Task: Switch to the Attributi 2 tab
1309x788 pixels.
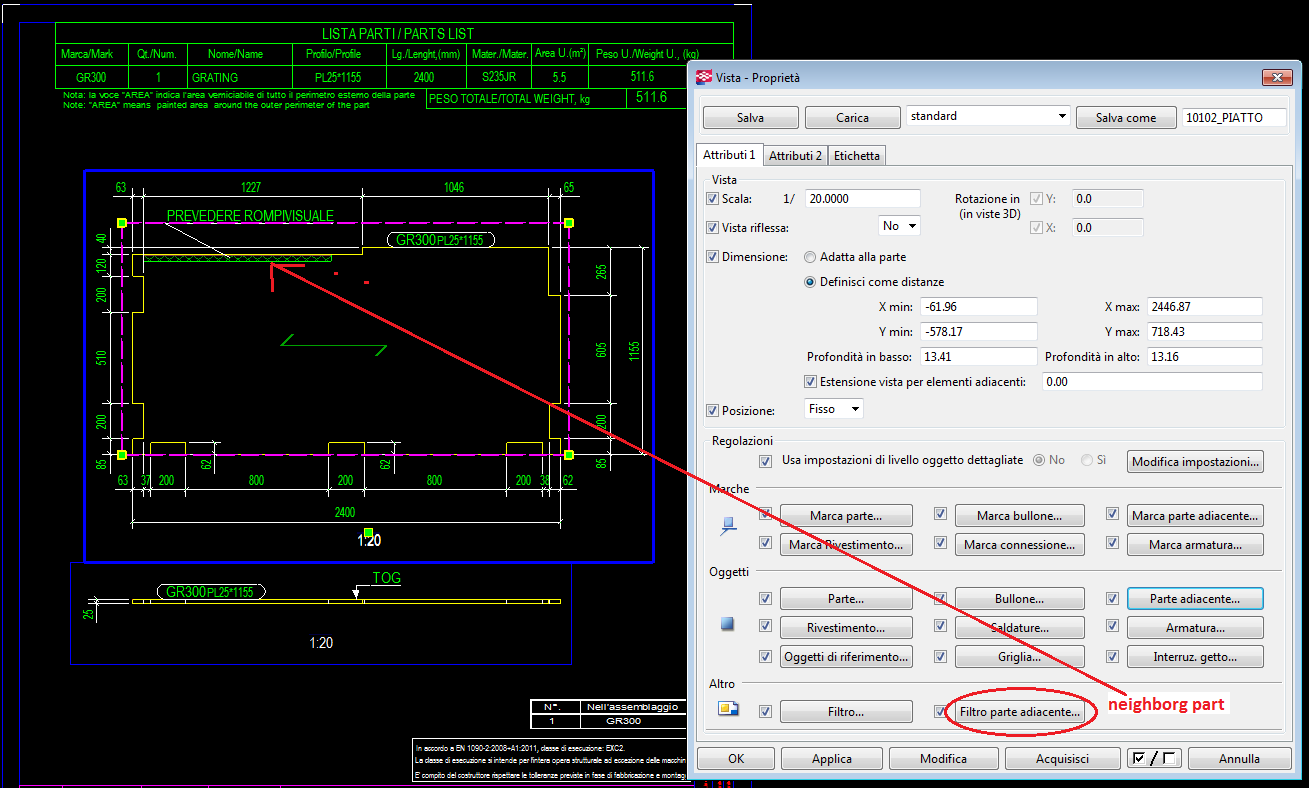Action: [795, 156]
